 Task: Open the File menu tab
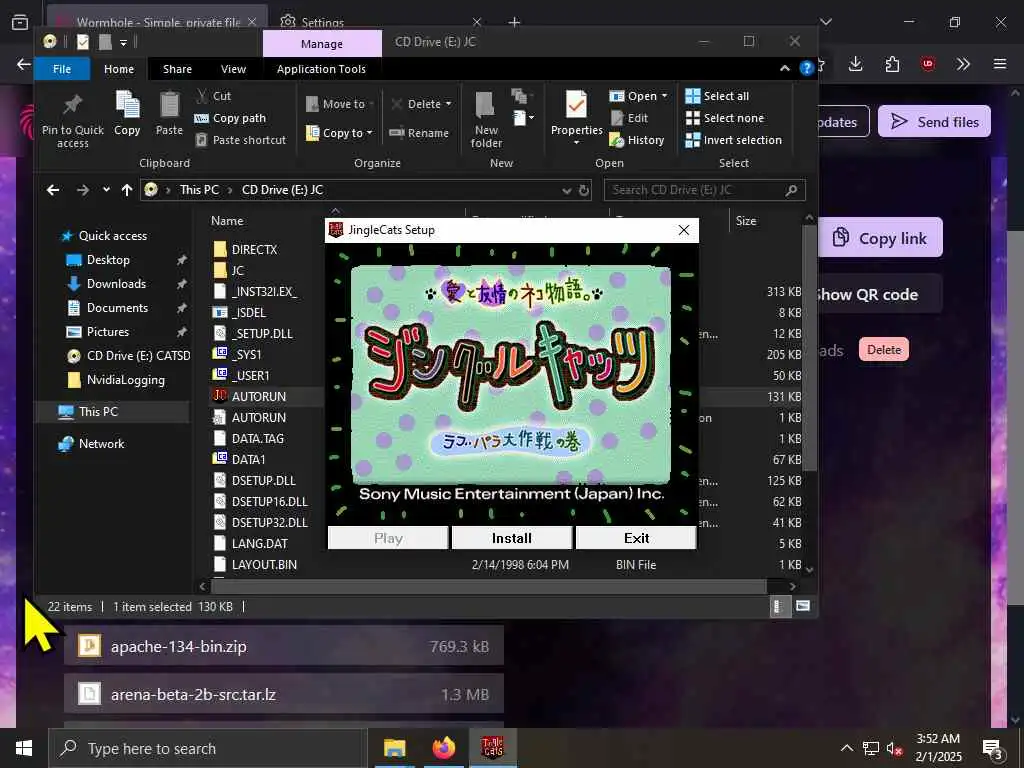pos(62,69)
